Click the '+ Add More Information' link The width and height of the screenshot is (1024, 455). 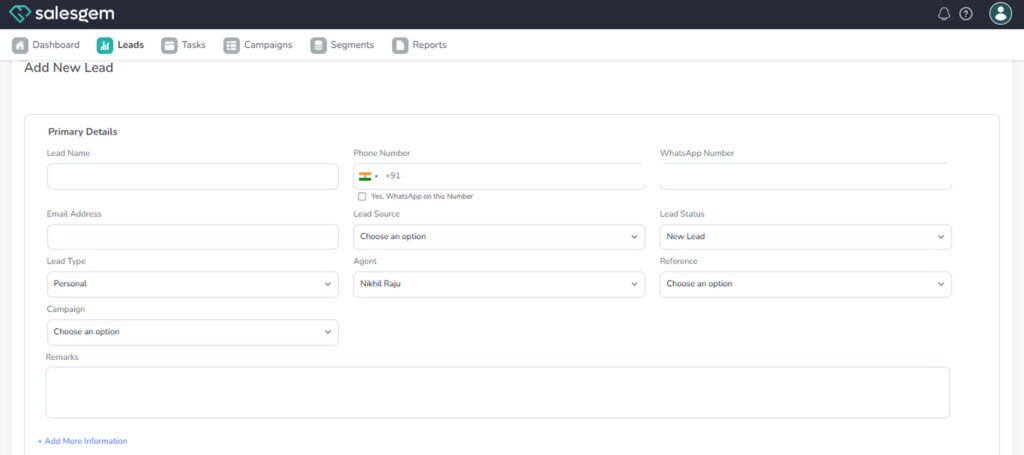click(x=82, y=441)
